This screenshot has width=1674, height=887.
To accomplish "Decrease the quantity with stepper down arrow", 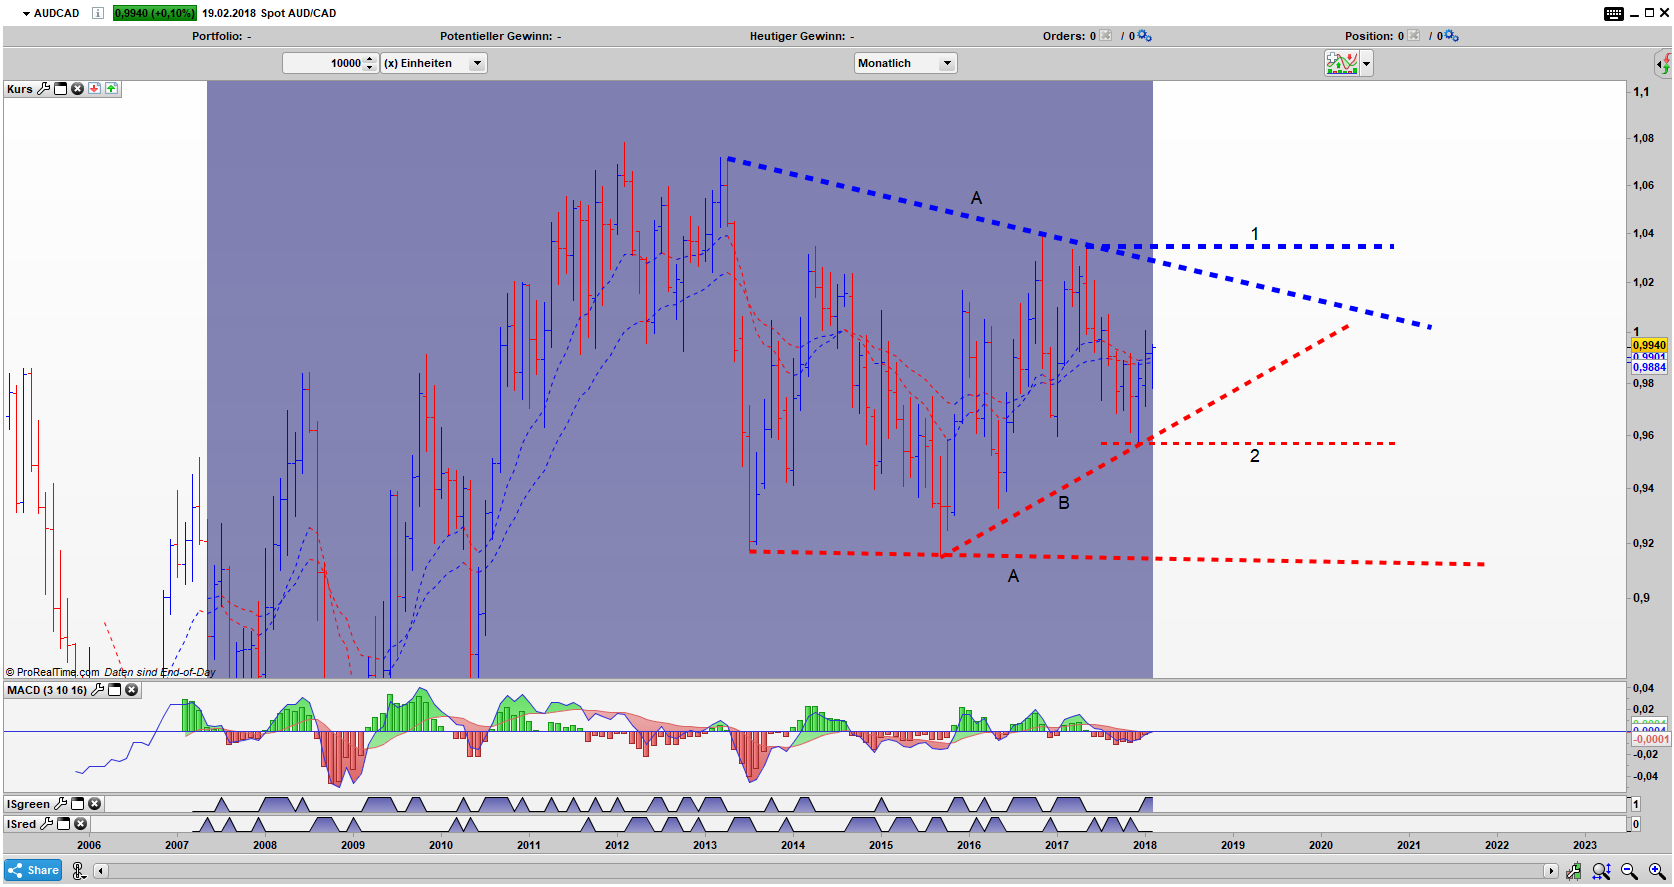I will [x=371, y=68].
